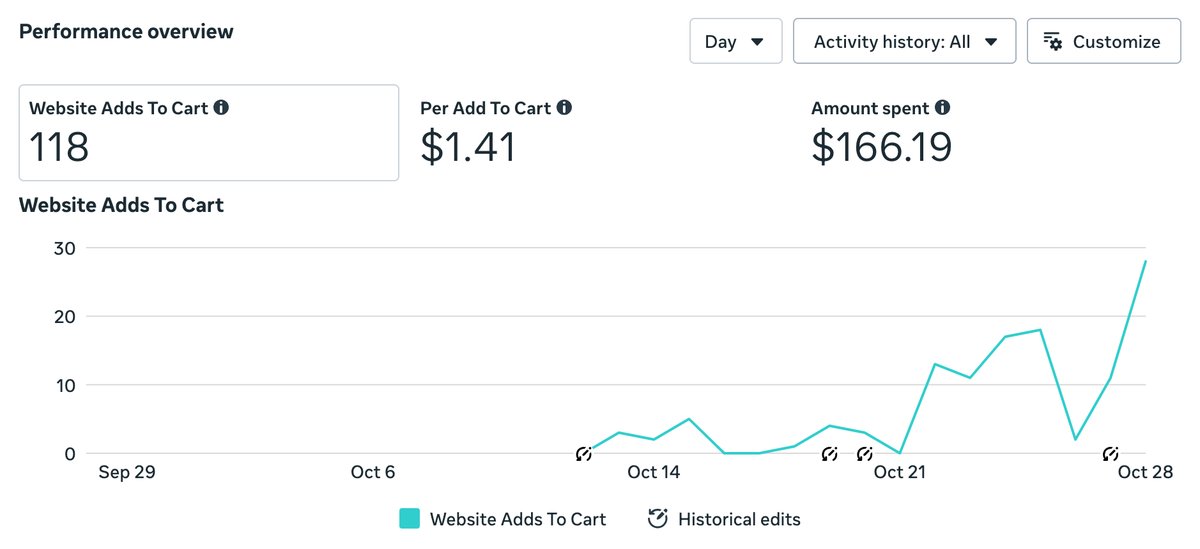Click the Sep 29 axis label
This screenshot has width=1200, height=549.
coord(127,472)
